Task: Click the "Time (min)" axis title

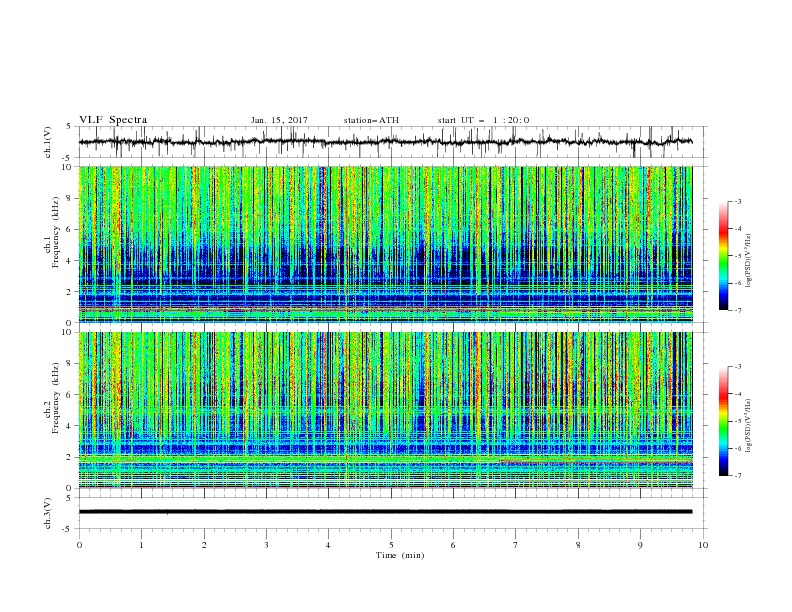Action: (x=400, y=555)
